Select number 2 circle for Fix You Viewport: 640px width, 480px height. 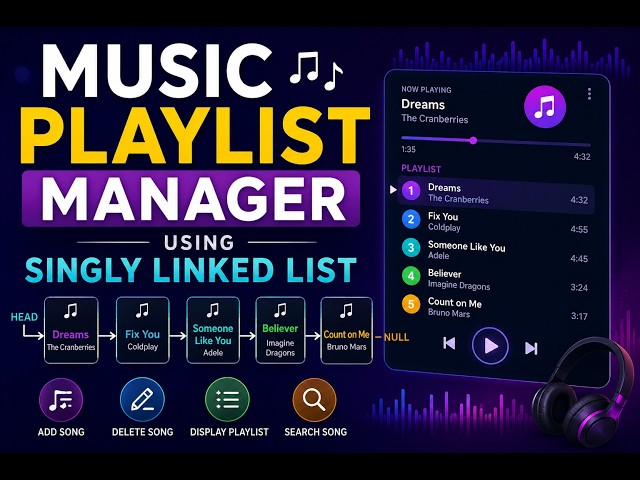pyautogui.click(x=411, y=220)
